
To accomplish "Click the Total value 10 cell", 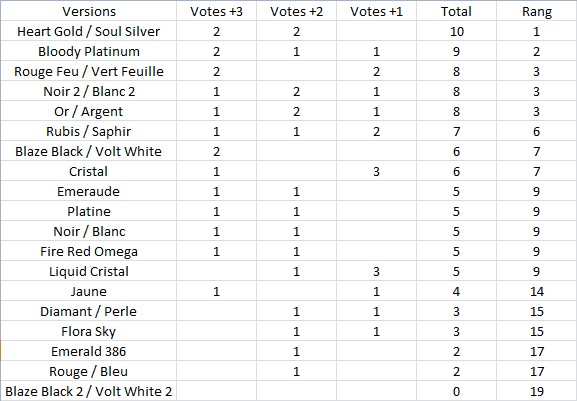I will click(456, 31).
